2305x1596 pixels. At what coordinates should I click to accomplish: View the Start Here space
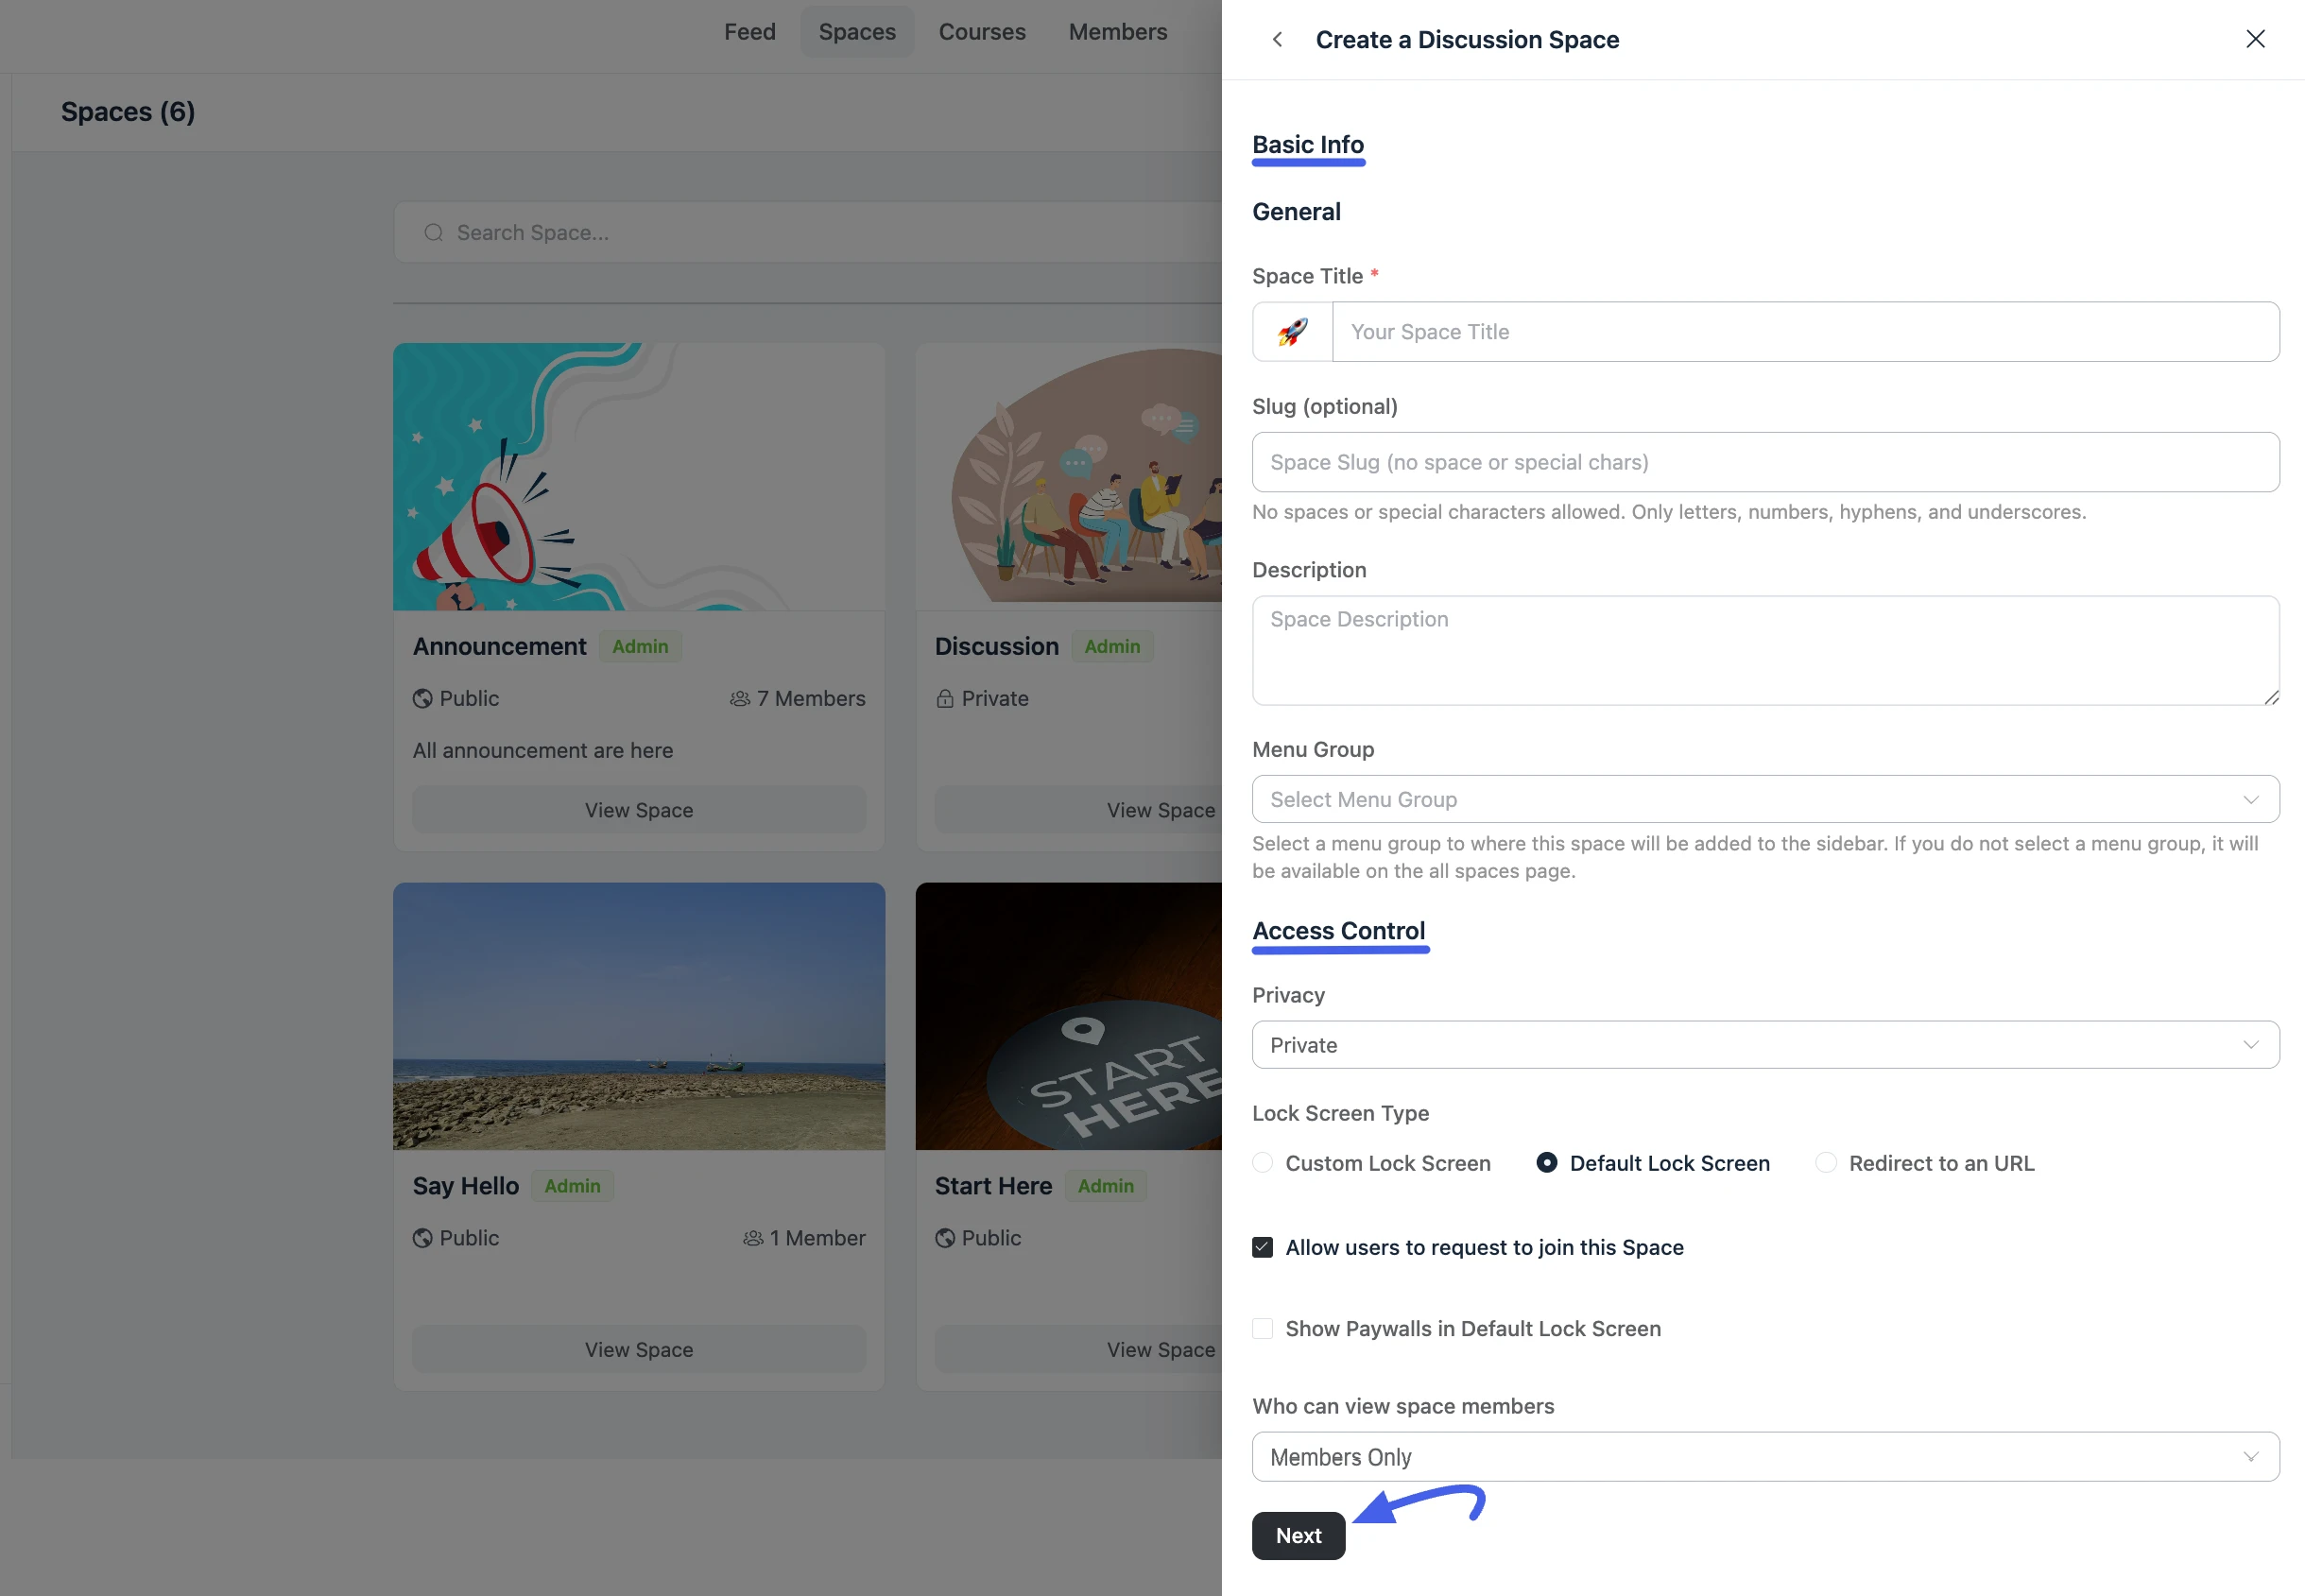point(1078,1349)
